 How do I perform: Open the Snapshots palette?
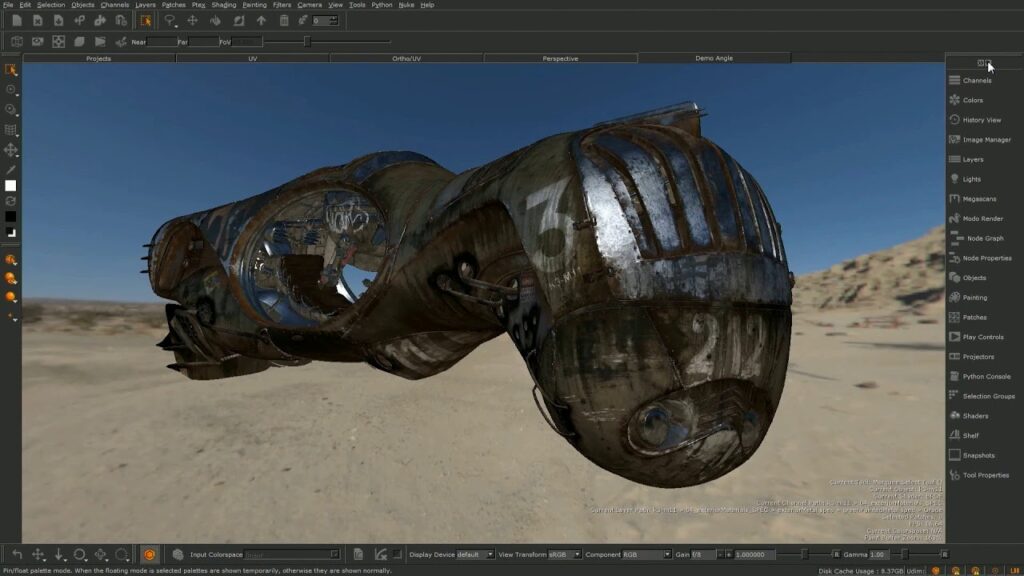click(978, 455)
